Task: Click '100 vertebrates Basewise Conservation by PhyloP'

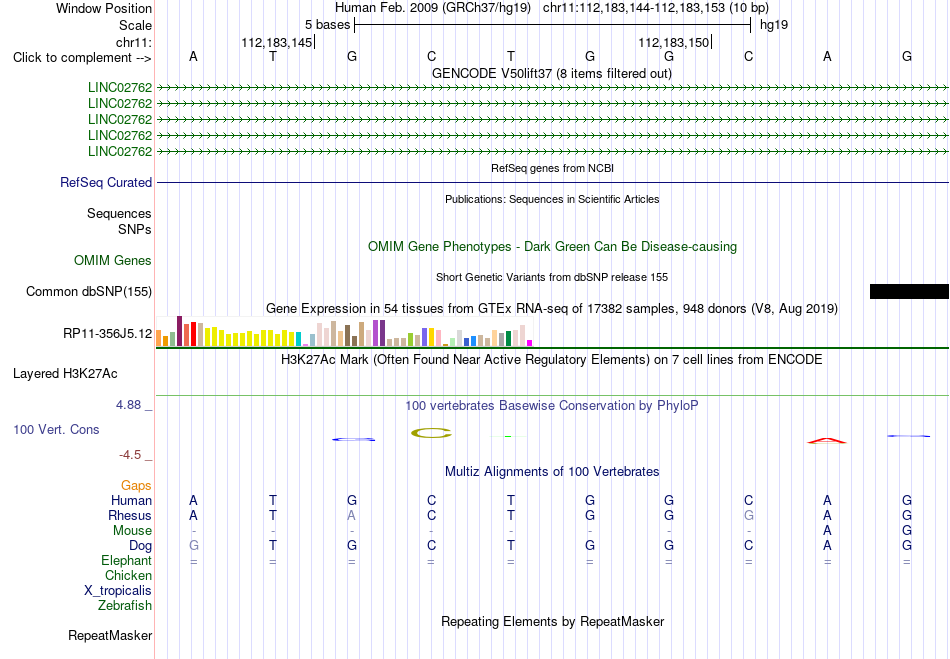Action: [552, 406]
